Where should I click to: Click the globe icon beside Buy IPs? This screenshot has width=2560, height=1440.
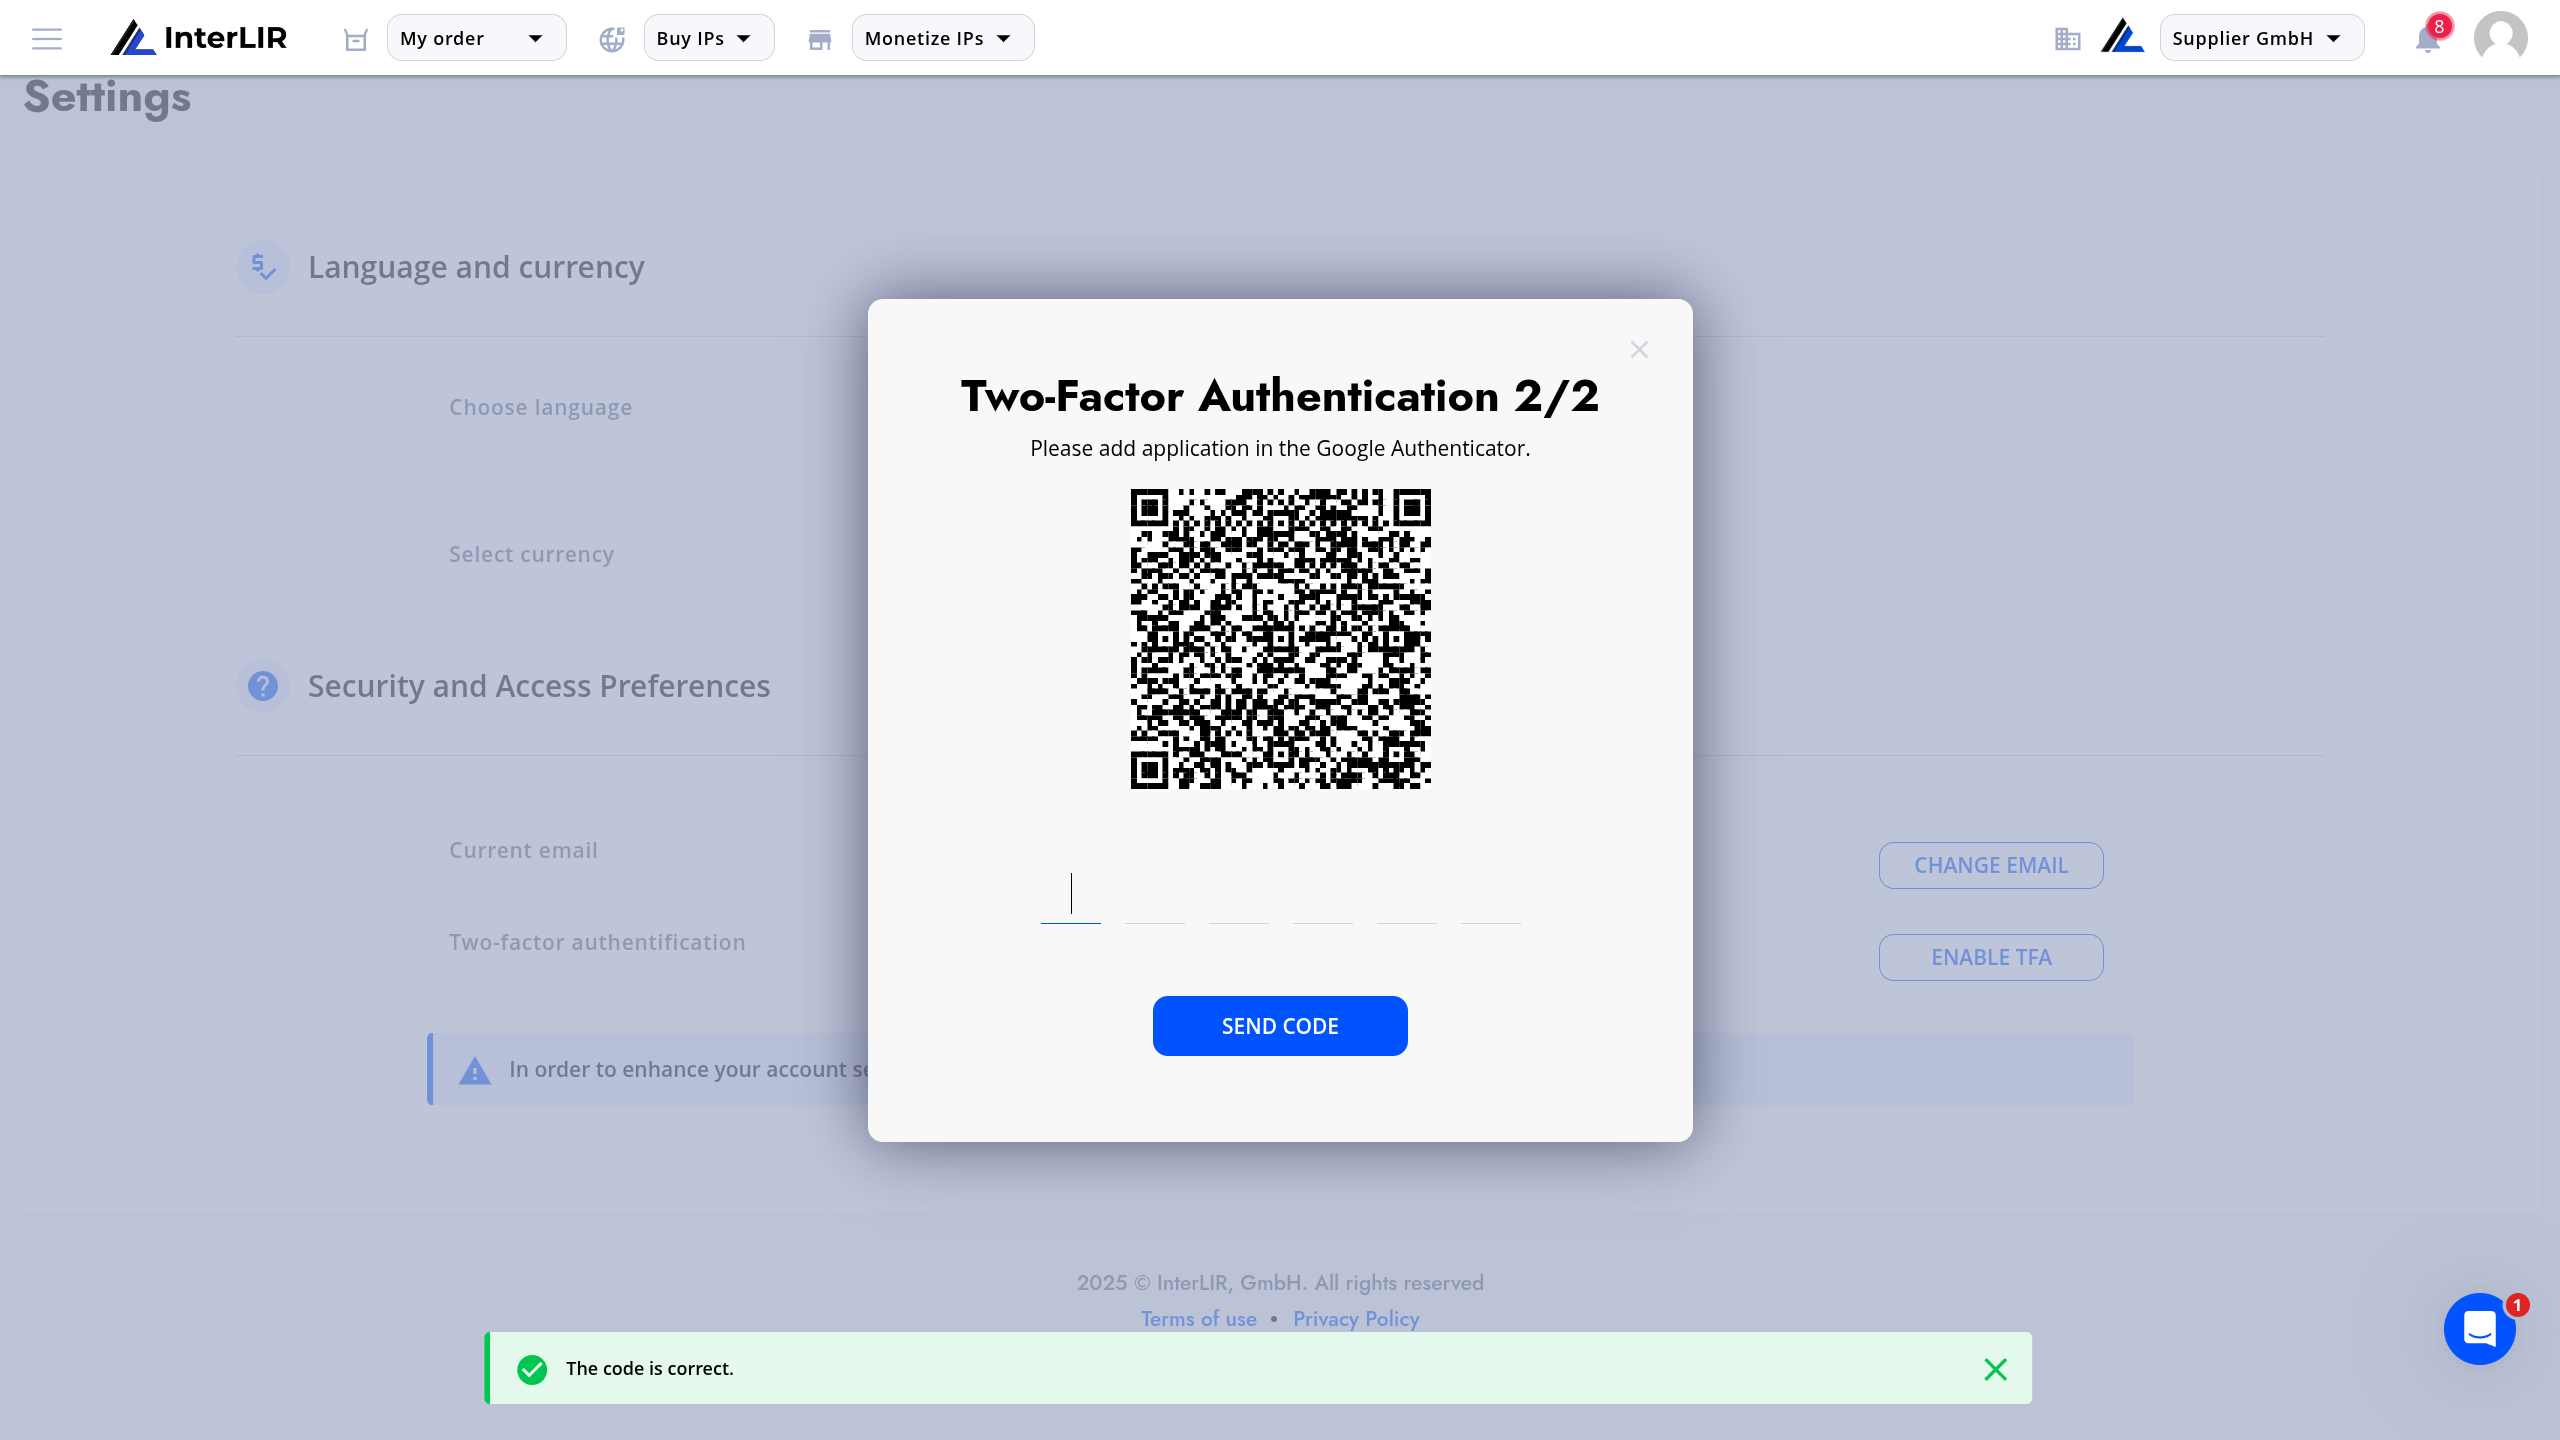pos(612,39)
